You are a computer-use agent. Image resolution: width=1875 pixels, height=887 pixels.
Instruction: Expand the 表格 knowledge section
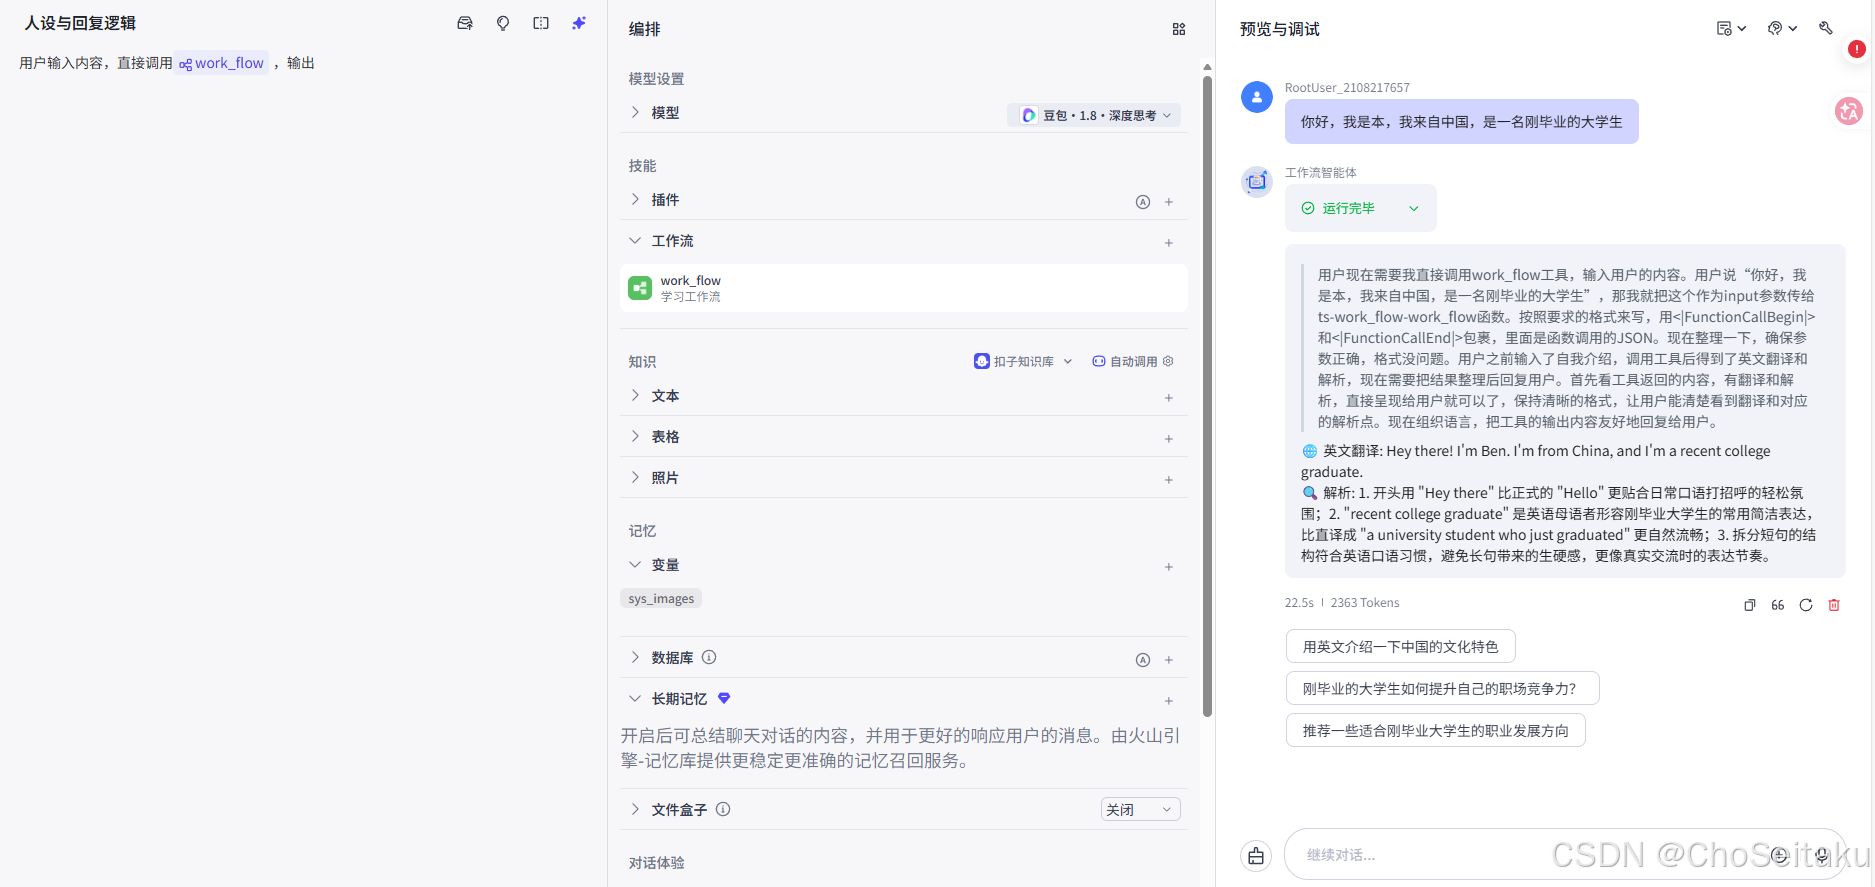635,436
